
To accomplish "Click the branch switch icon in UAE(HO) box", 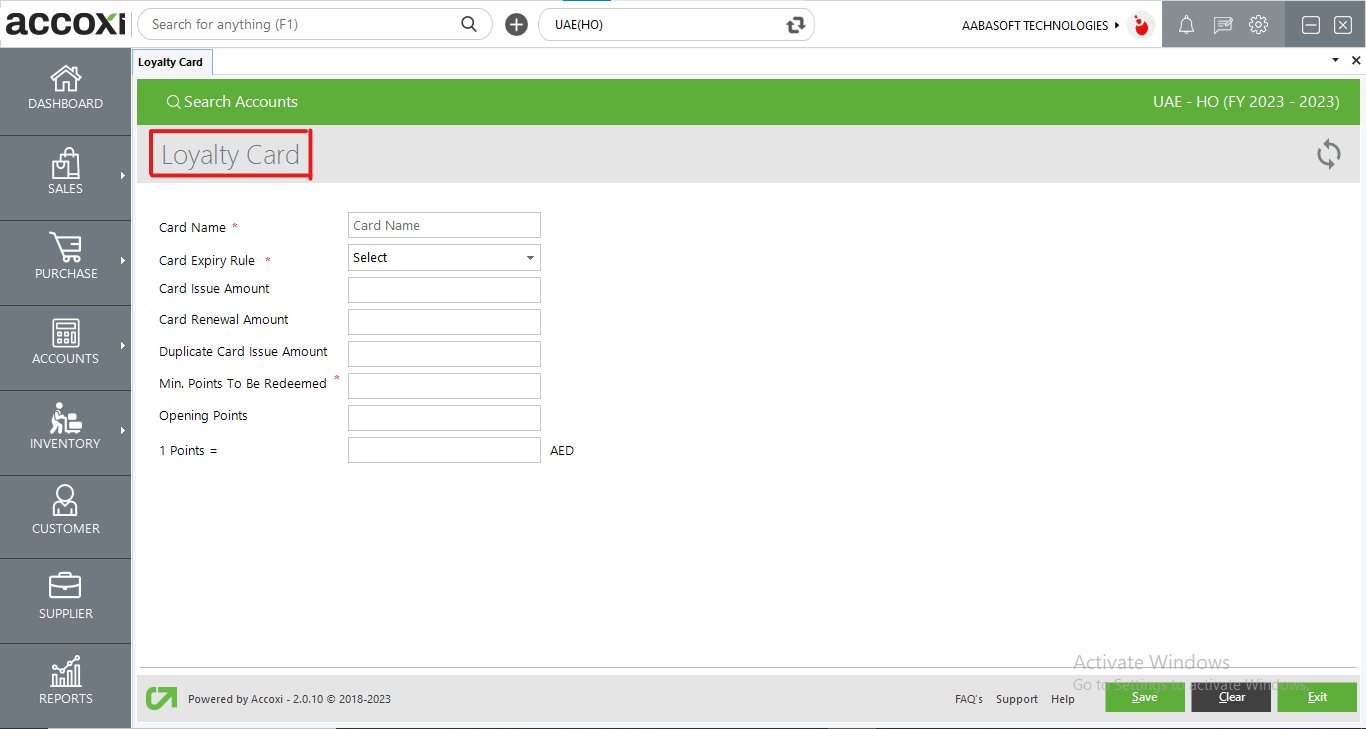I will coord(796,25).
